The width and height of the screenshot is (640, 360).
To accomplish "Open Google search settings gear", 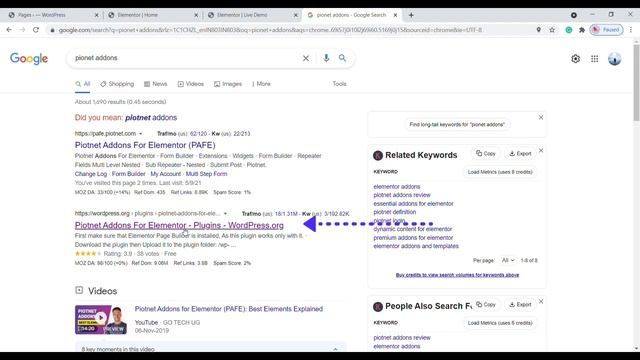I will pos(576,59).
